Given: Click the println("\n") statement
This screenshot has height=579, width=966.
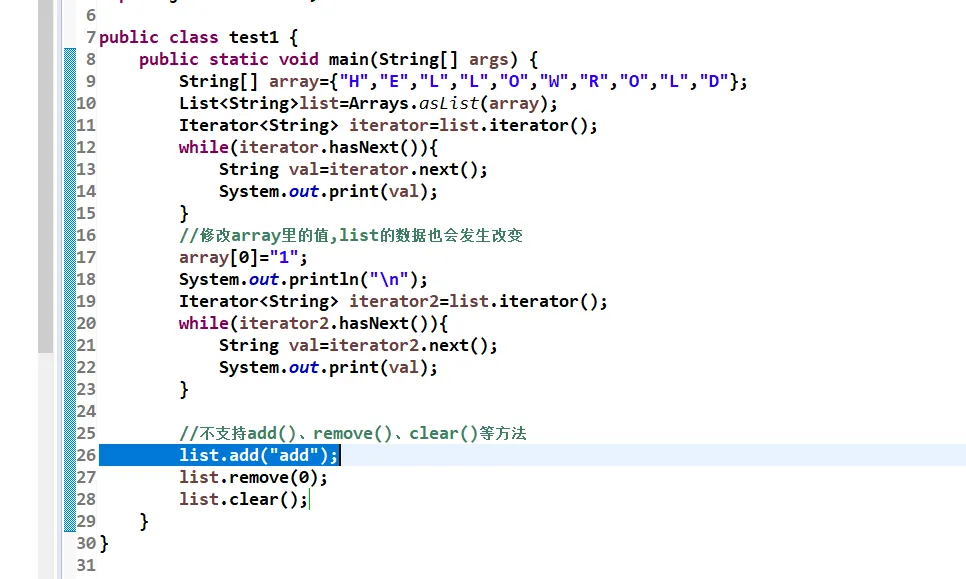Looking at the screenshot, I should (x=303, y=280).
